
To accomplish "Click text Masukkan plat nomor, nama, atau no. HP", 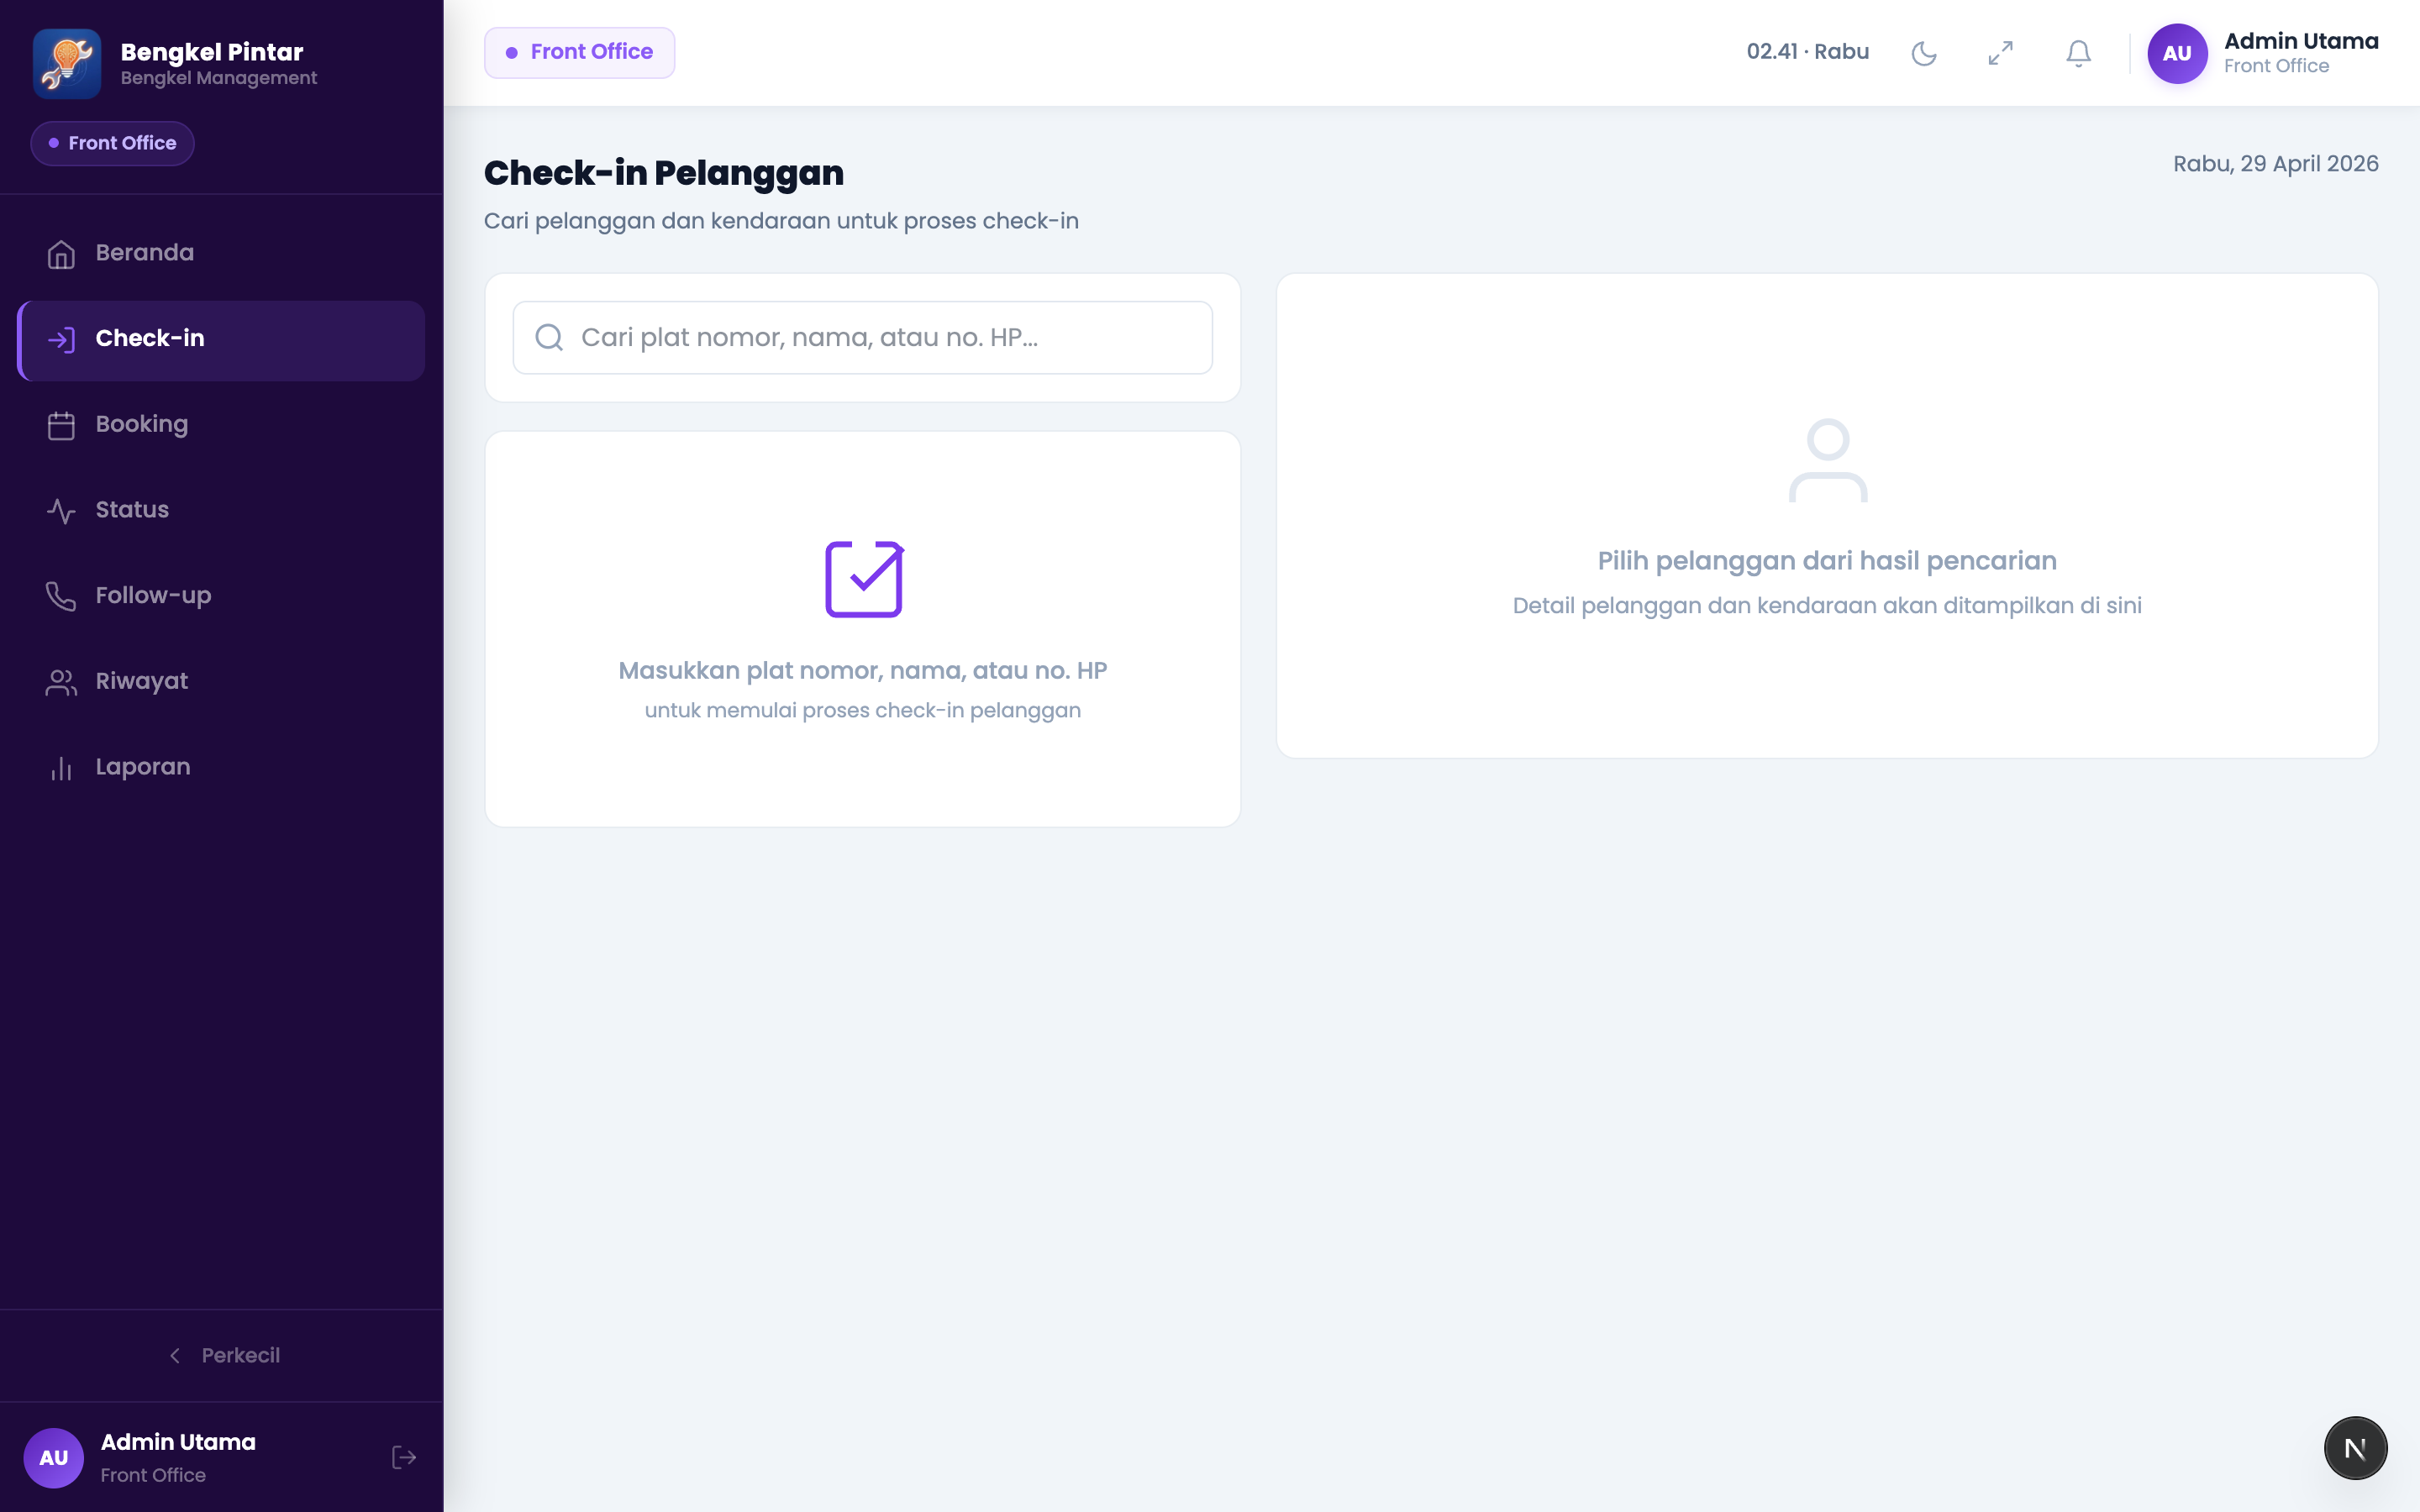I will click(862, 671).
